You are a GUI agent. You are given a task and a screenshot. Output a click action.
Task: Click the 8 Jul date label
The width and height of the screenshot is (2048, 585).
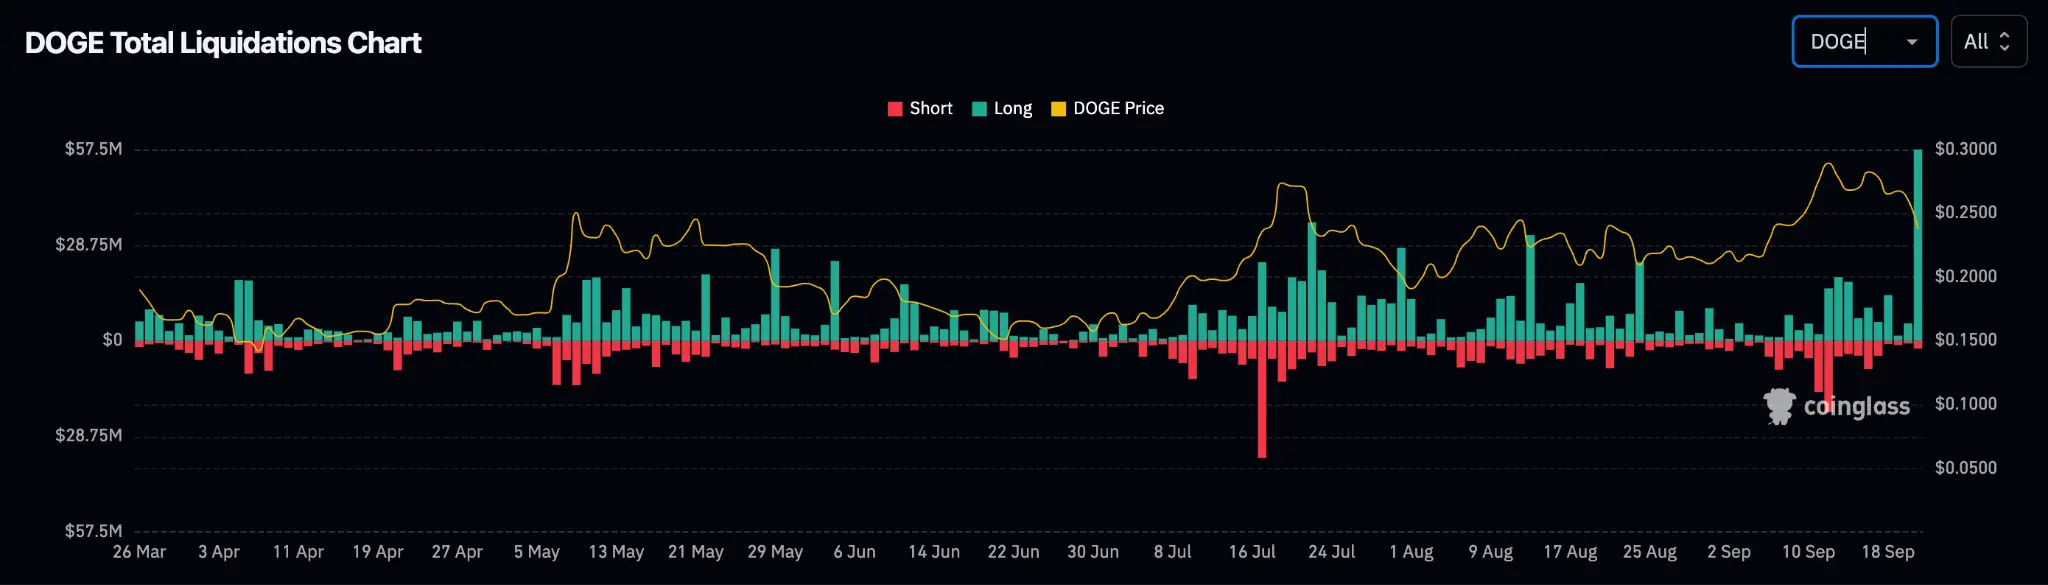1173,552
